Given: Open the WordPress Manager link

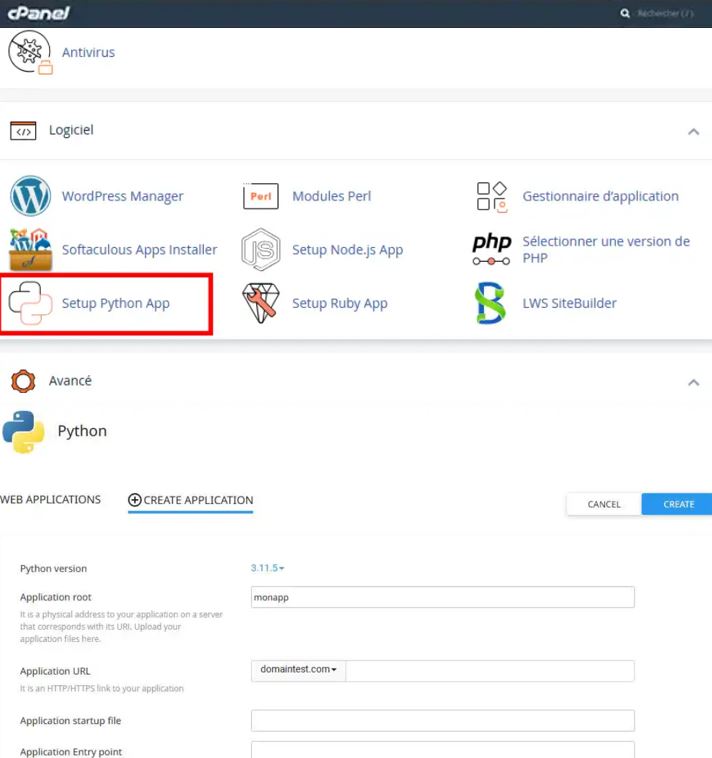Looking at the screenshot, I should (123, 196).
